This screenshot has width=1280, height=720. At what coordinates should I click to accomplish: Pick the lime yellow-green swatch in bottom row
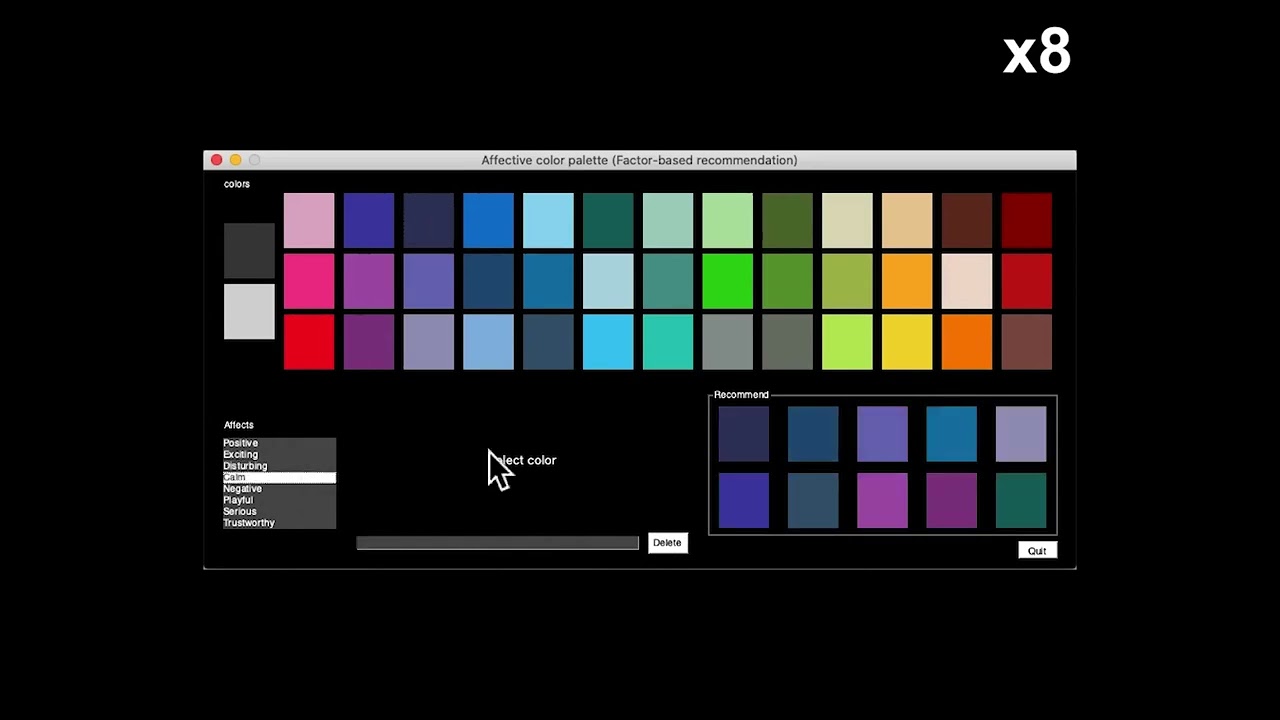point(847,342)
